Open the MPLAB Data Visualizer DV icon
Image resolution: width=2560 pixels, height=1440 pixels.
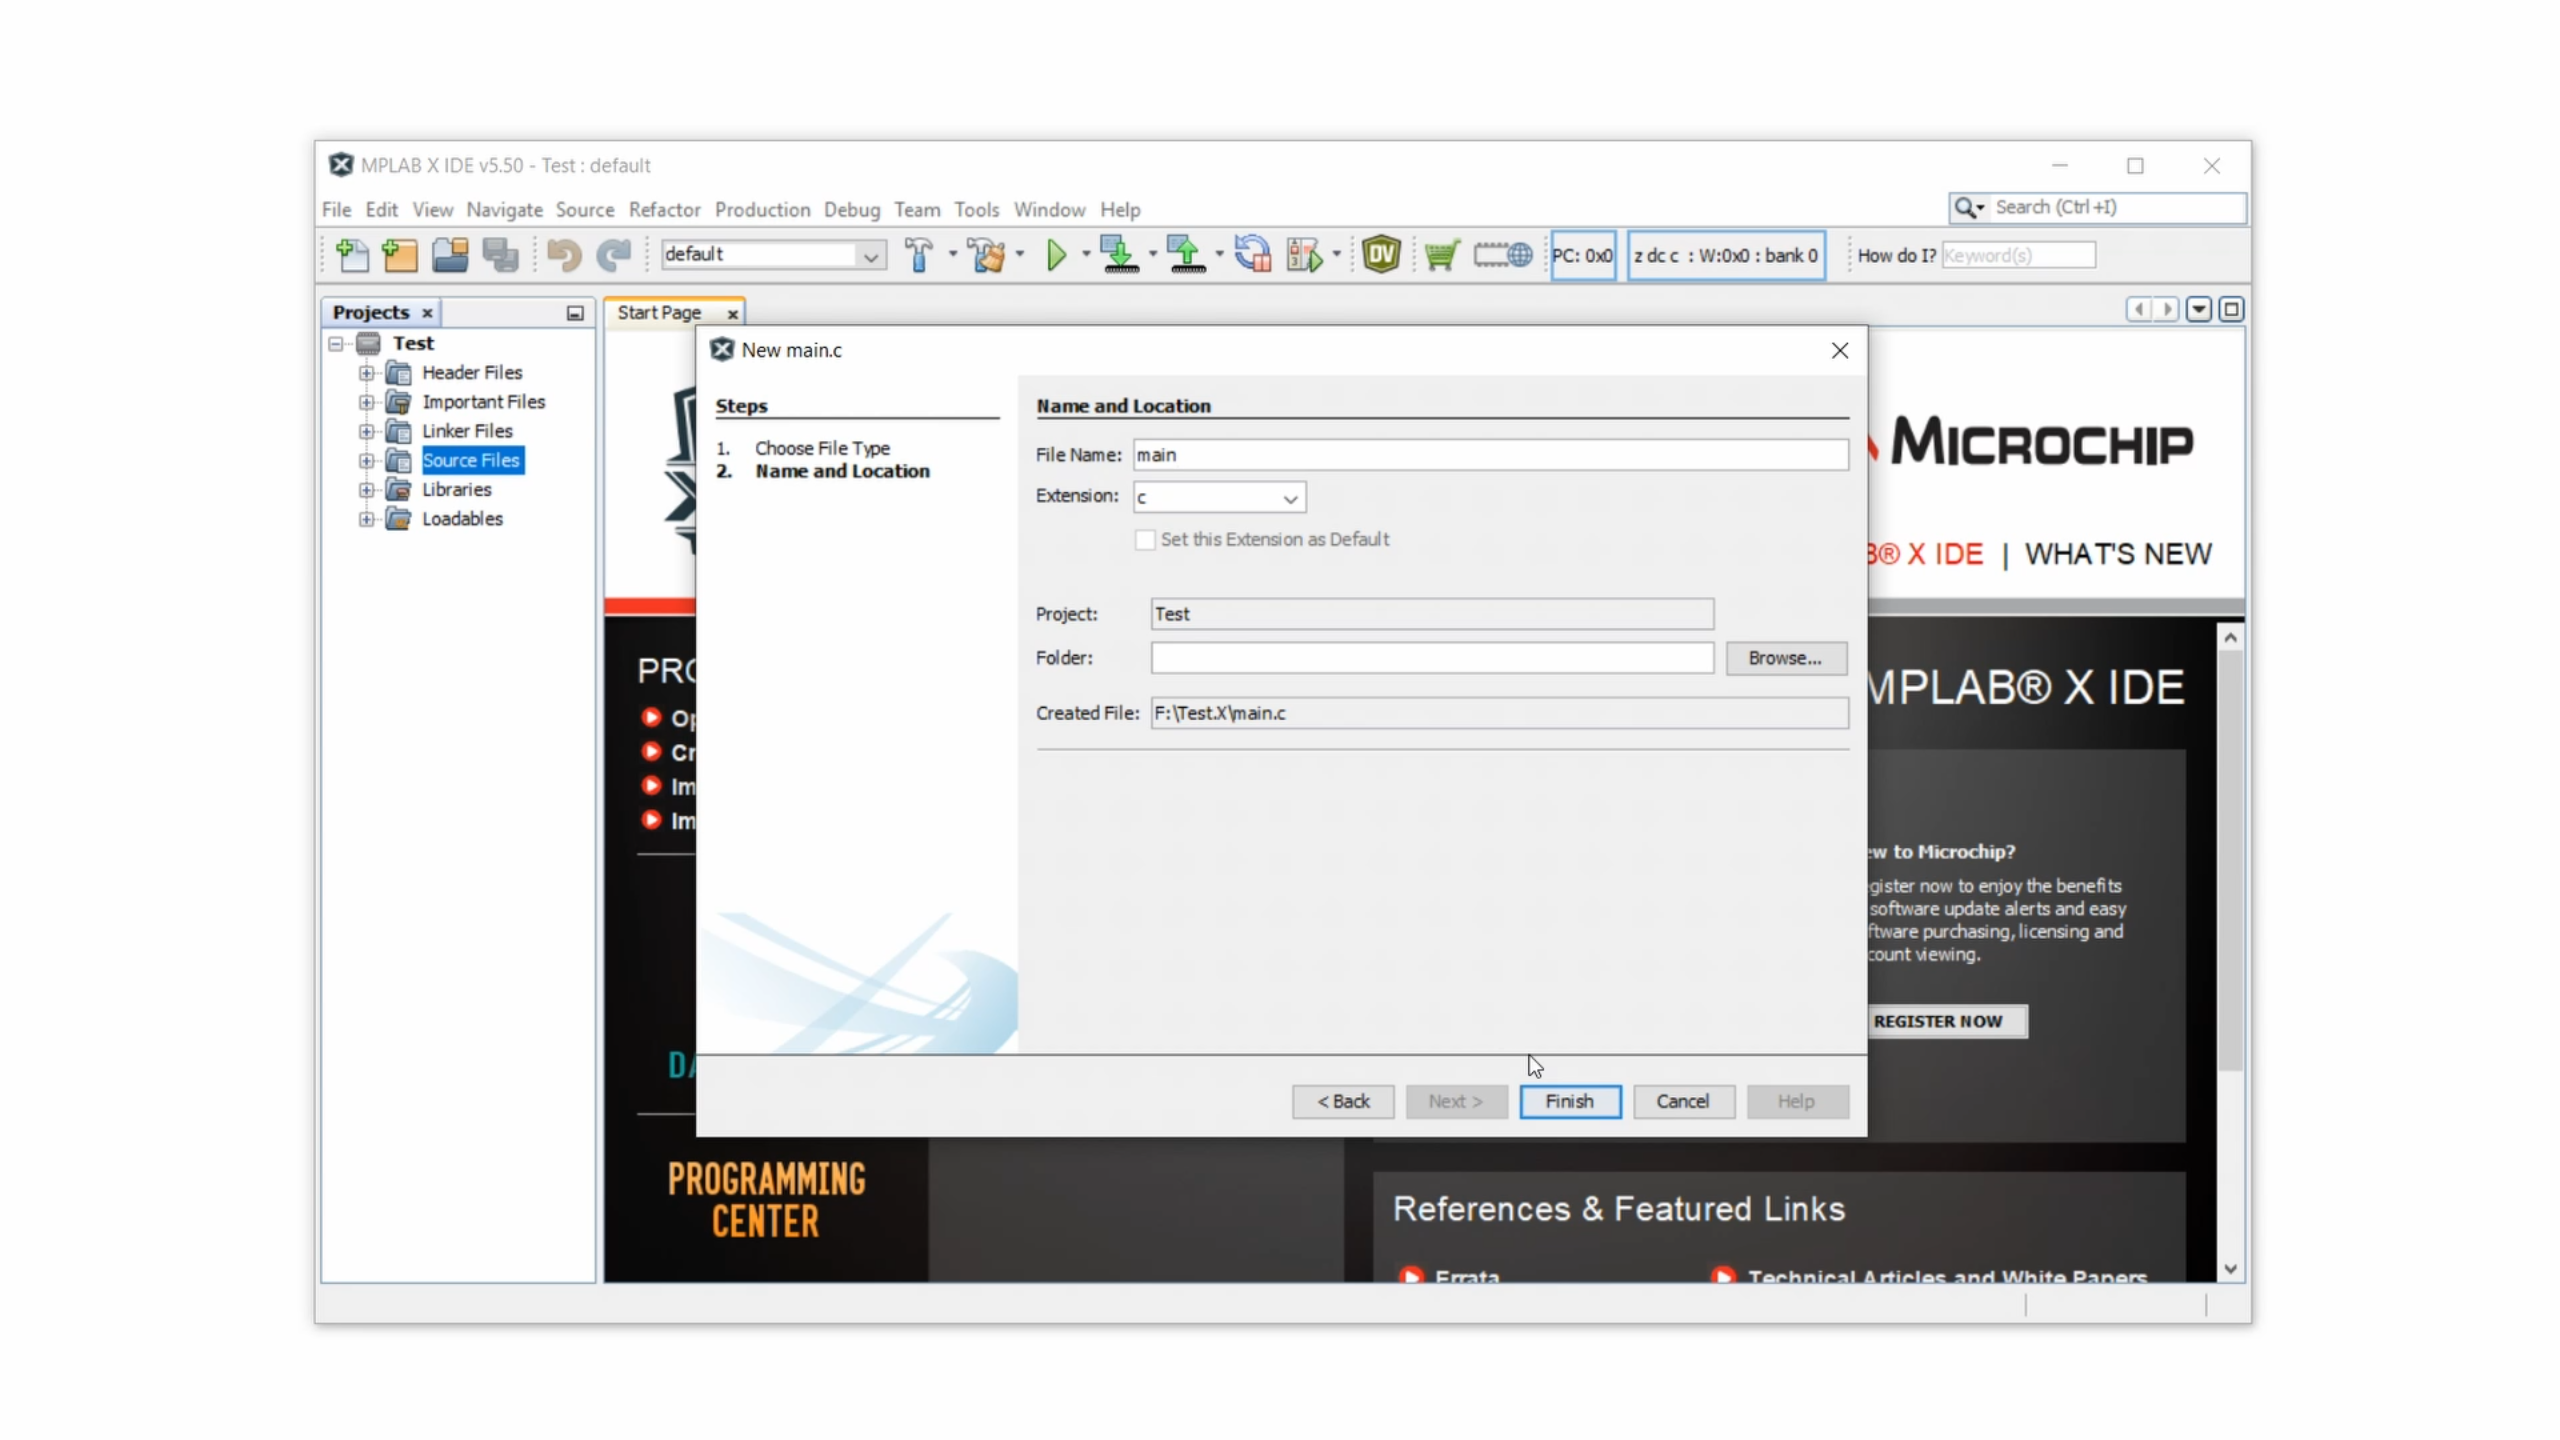(1380, 255)
